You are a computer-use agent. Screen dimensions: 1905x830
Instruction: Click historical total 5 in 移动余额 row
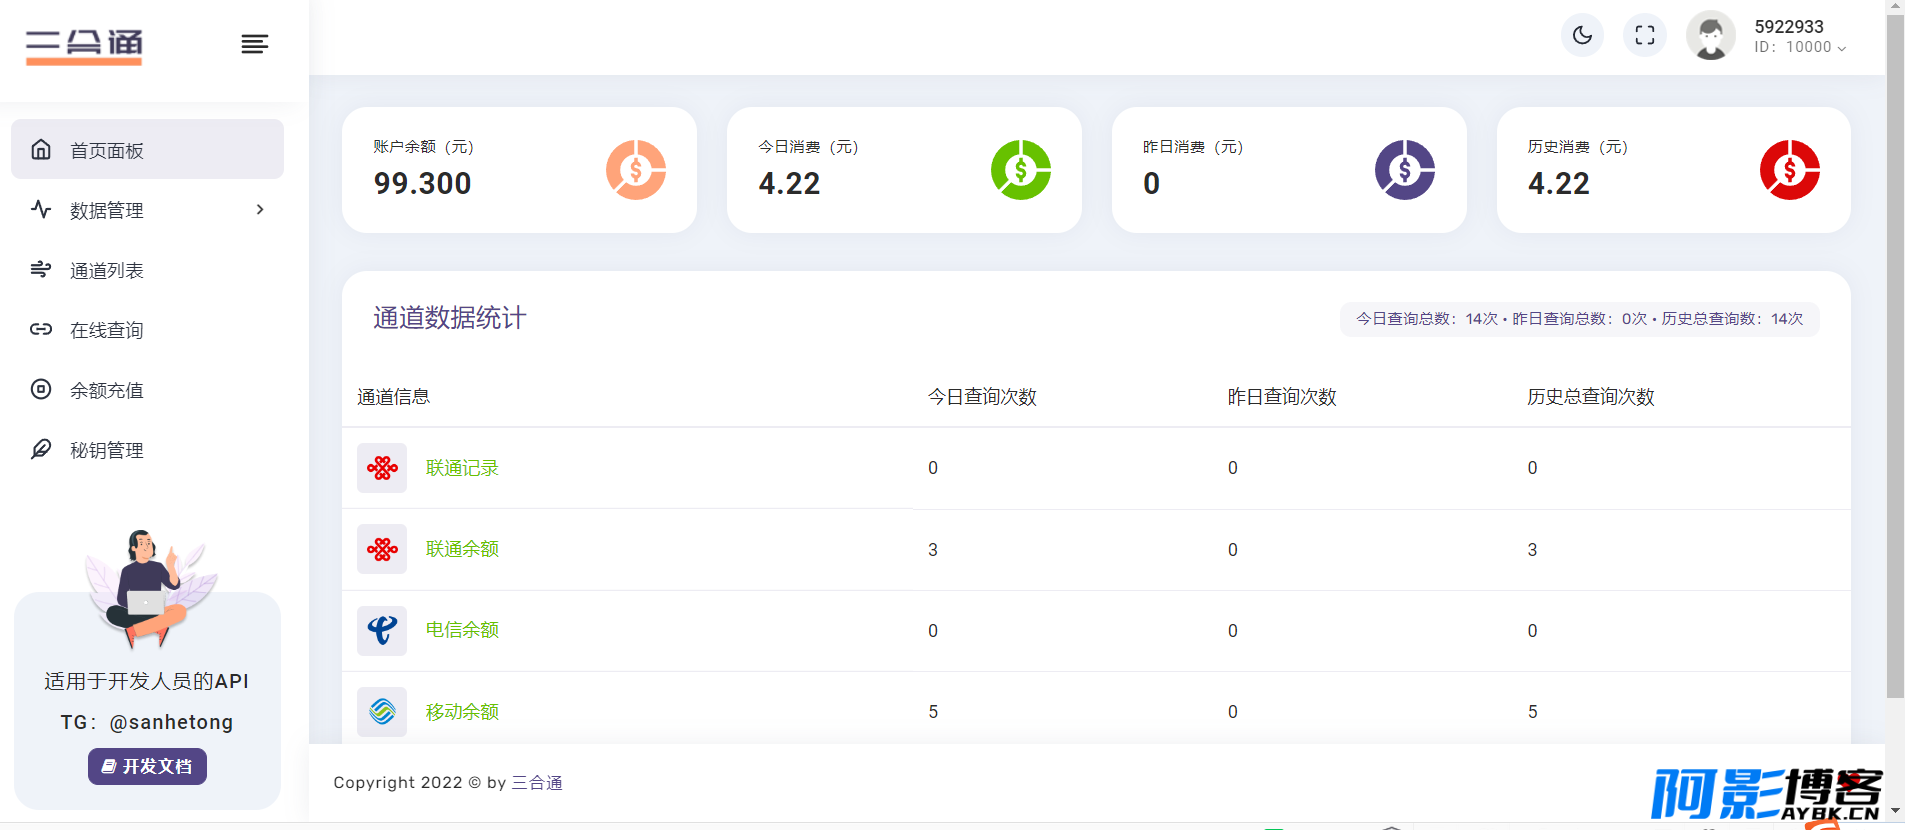point(1532,712)
